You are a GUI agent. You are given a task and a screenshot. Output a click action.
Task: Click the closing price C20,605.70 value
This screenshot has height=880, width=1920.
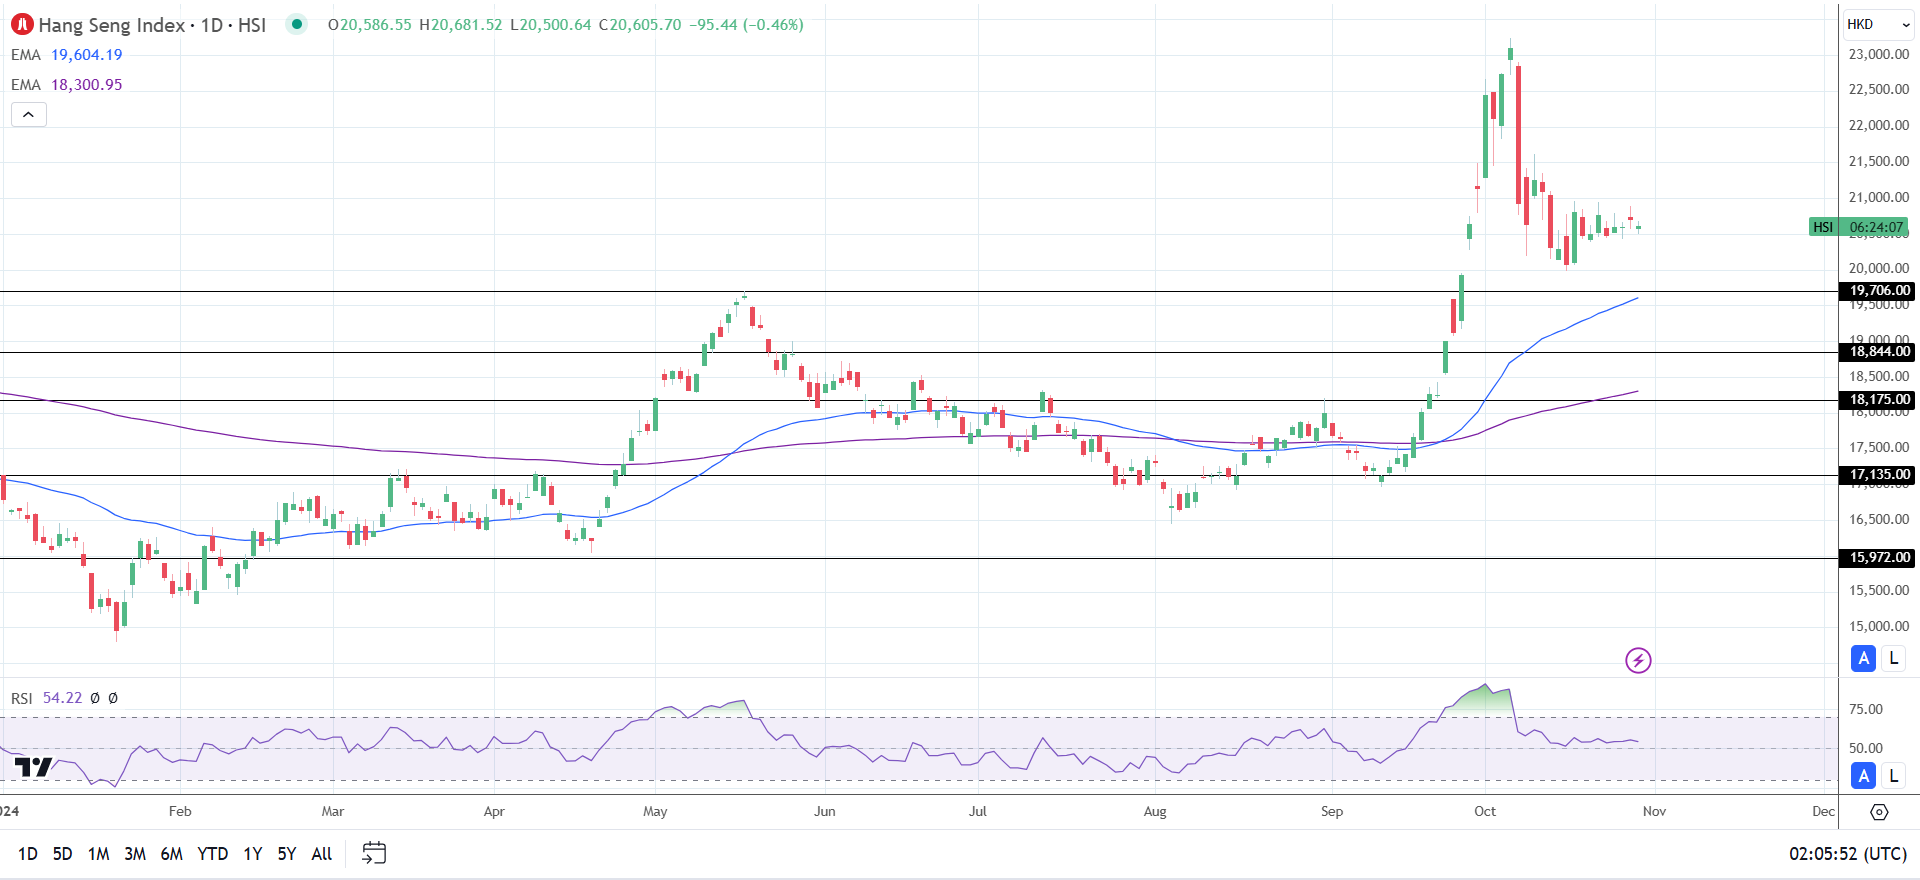[x=640, y=25]
